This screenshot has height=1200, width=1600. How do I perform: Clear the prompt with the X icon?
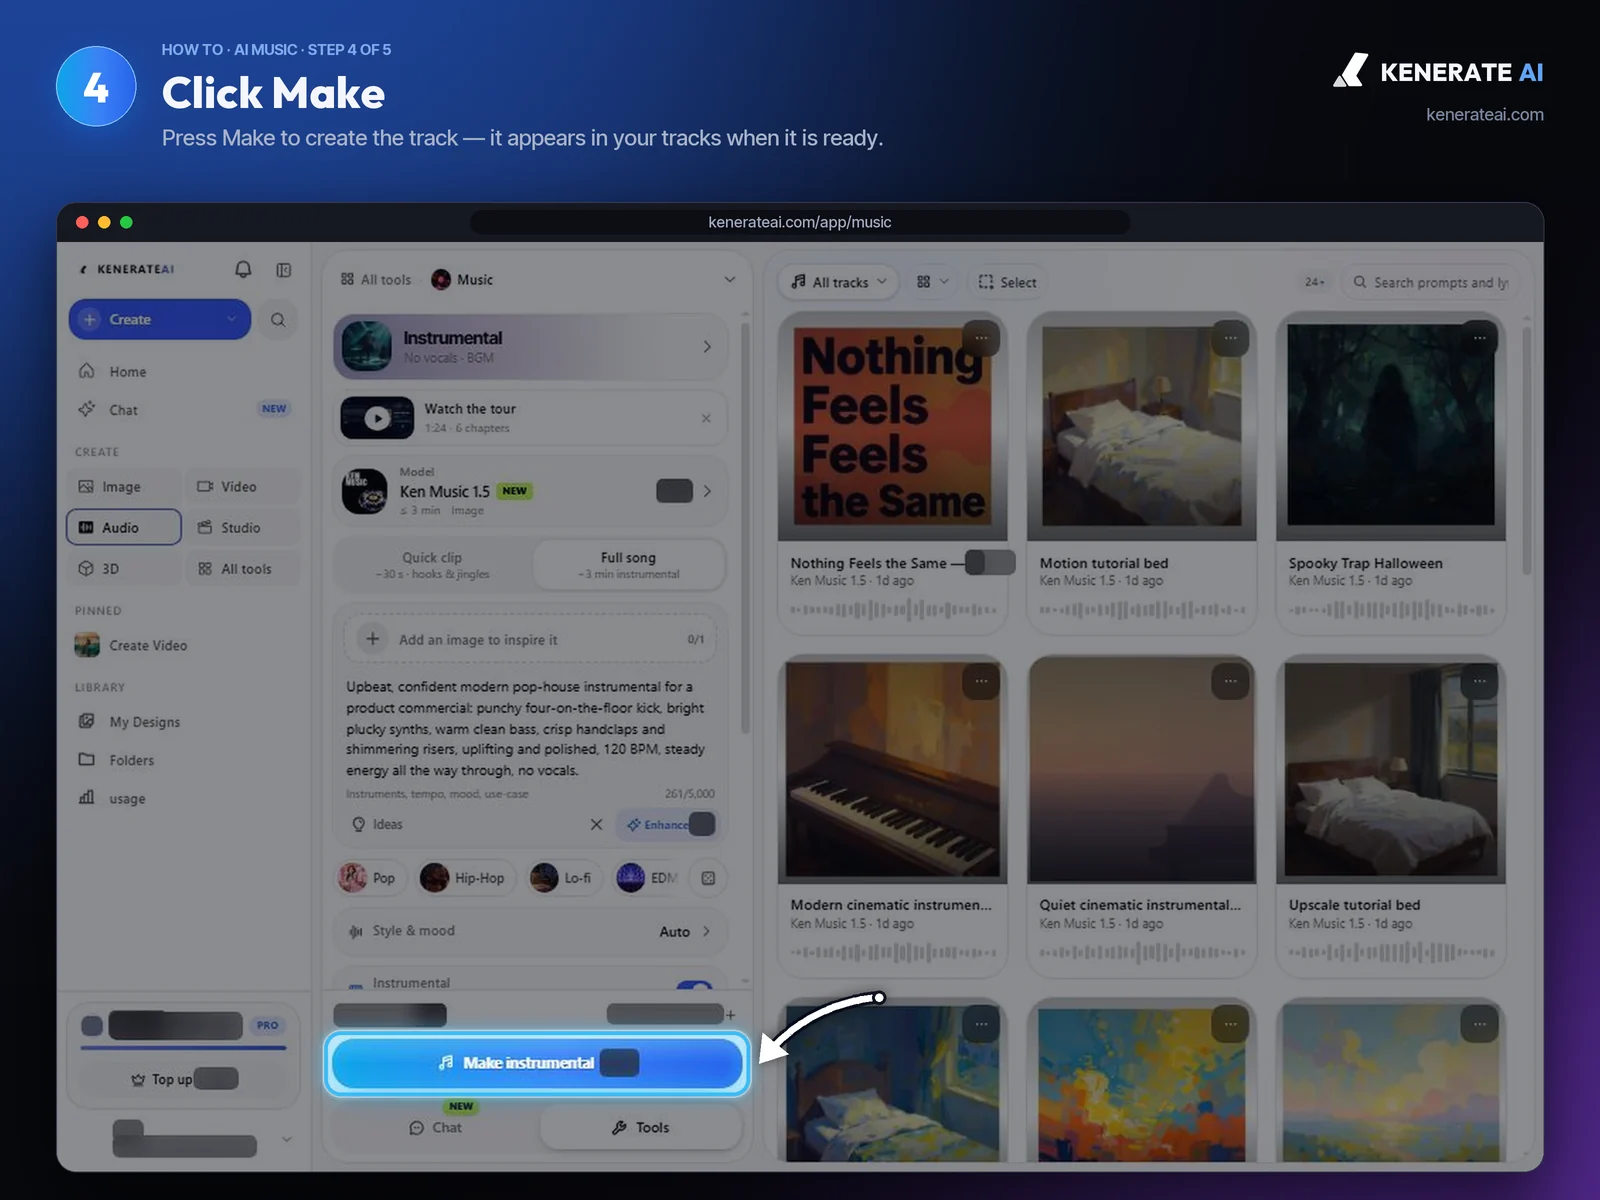596,824
